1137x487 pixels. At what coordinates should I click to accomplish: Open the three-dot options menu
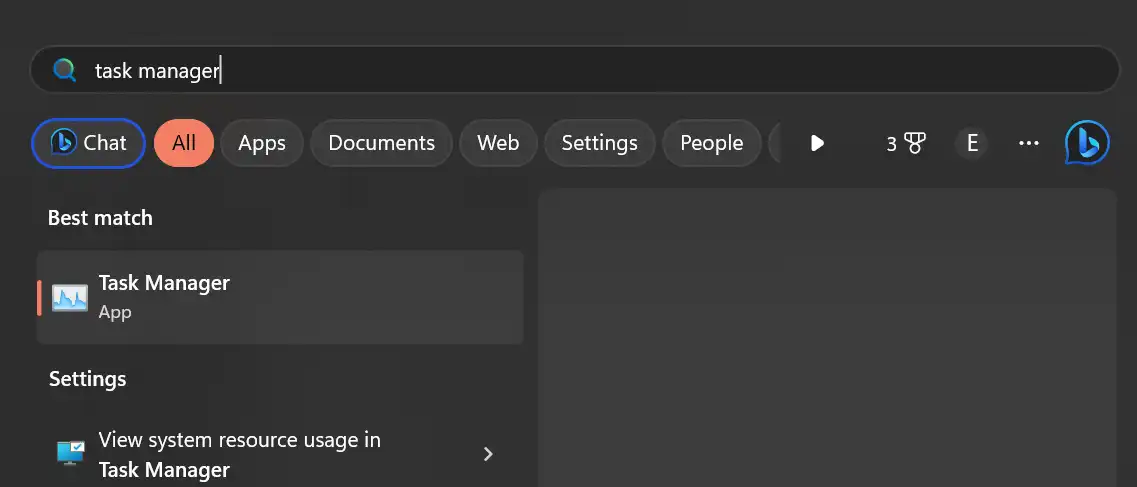coord(1029,143)
